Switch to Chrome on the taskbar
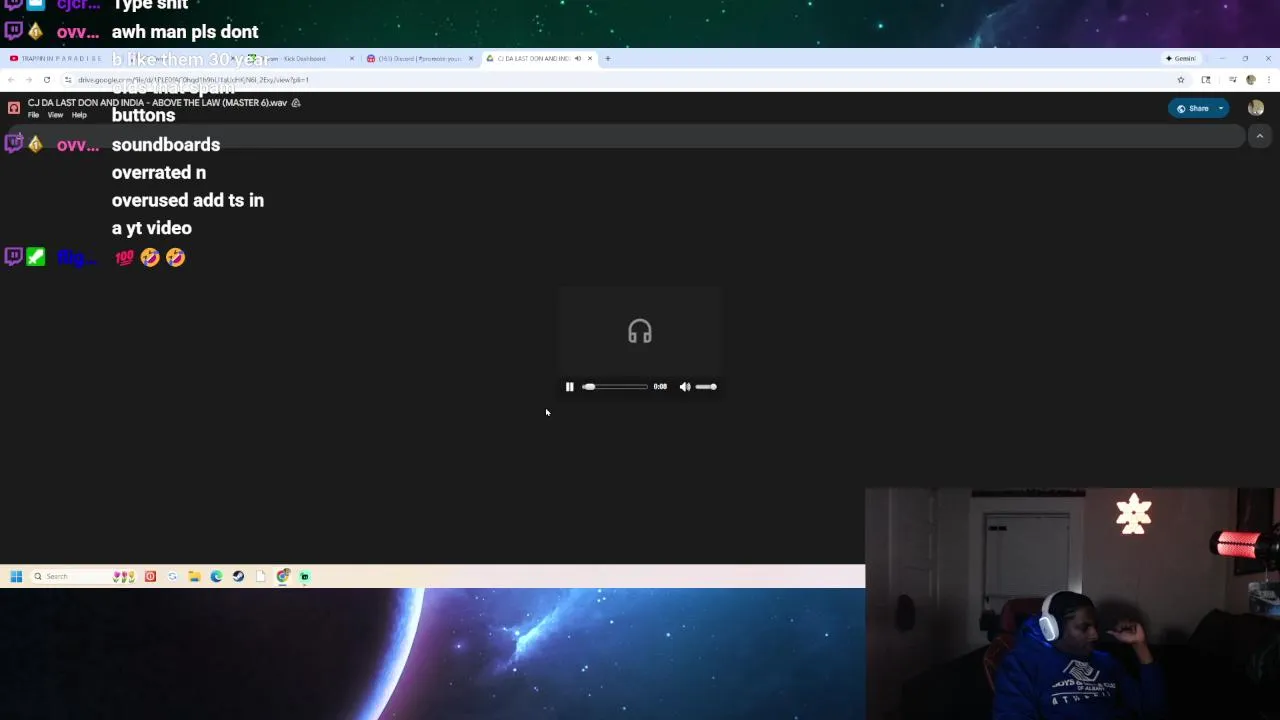The image size is (1280, 720). pyautogui.click(x=282, y=576)
